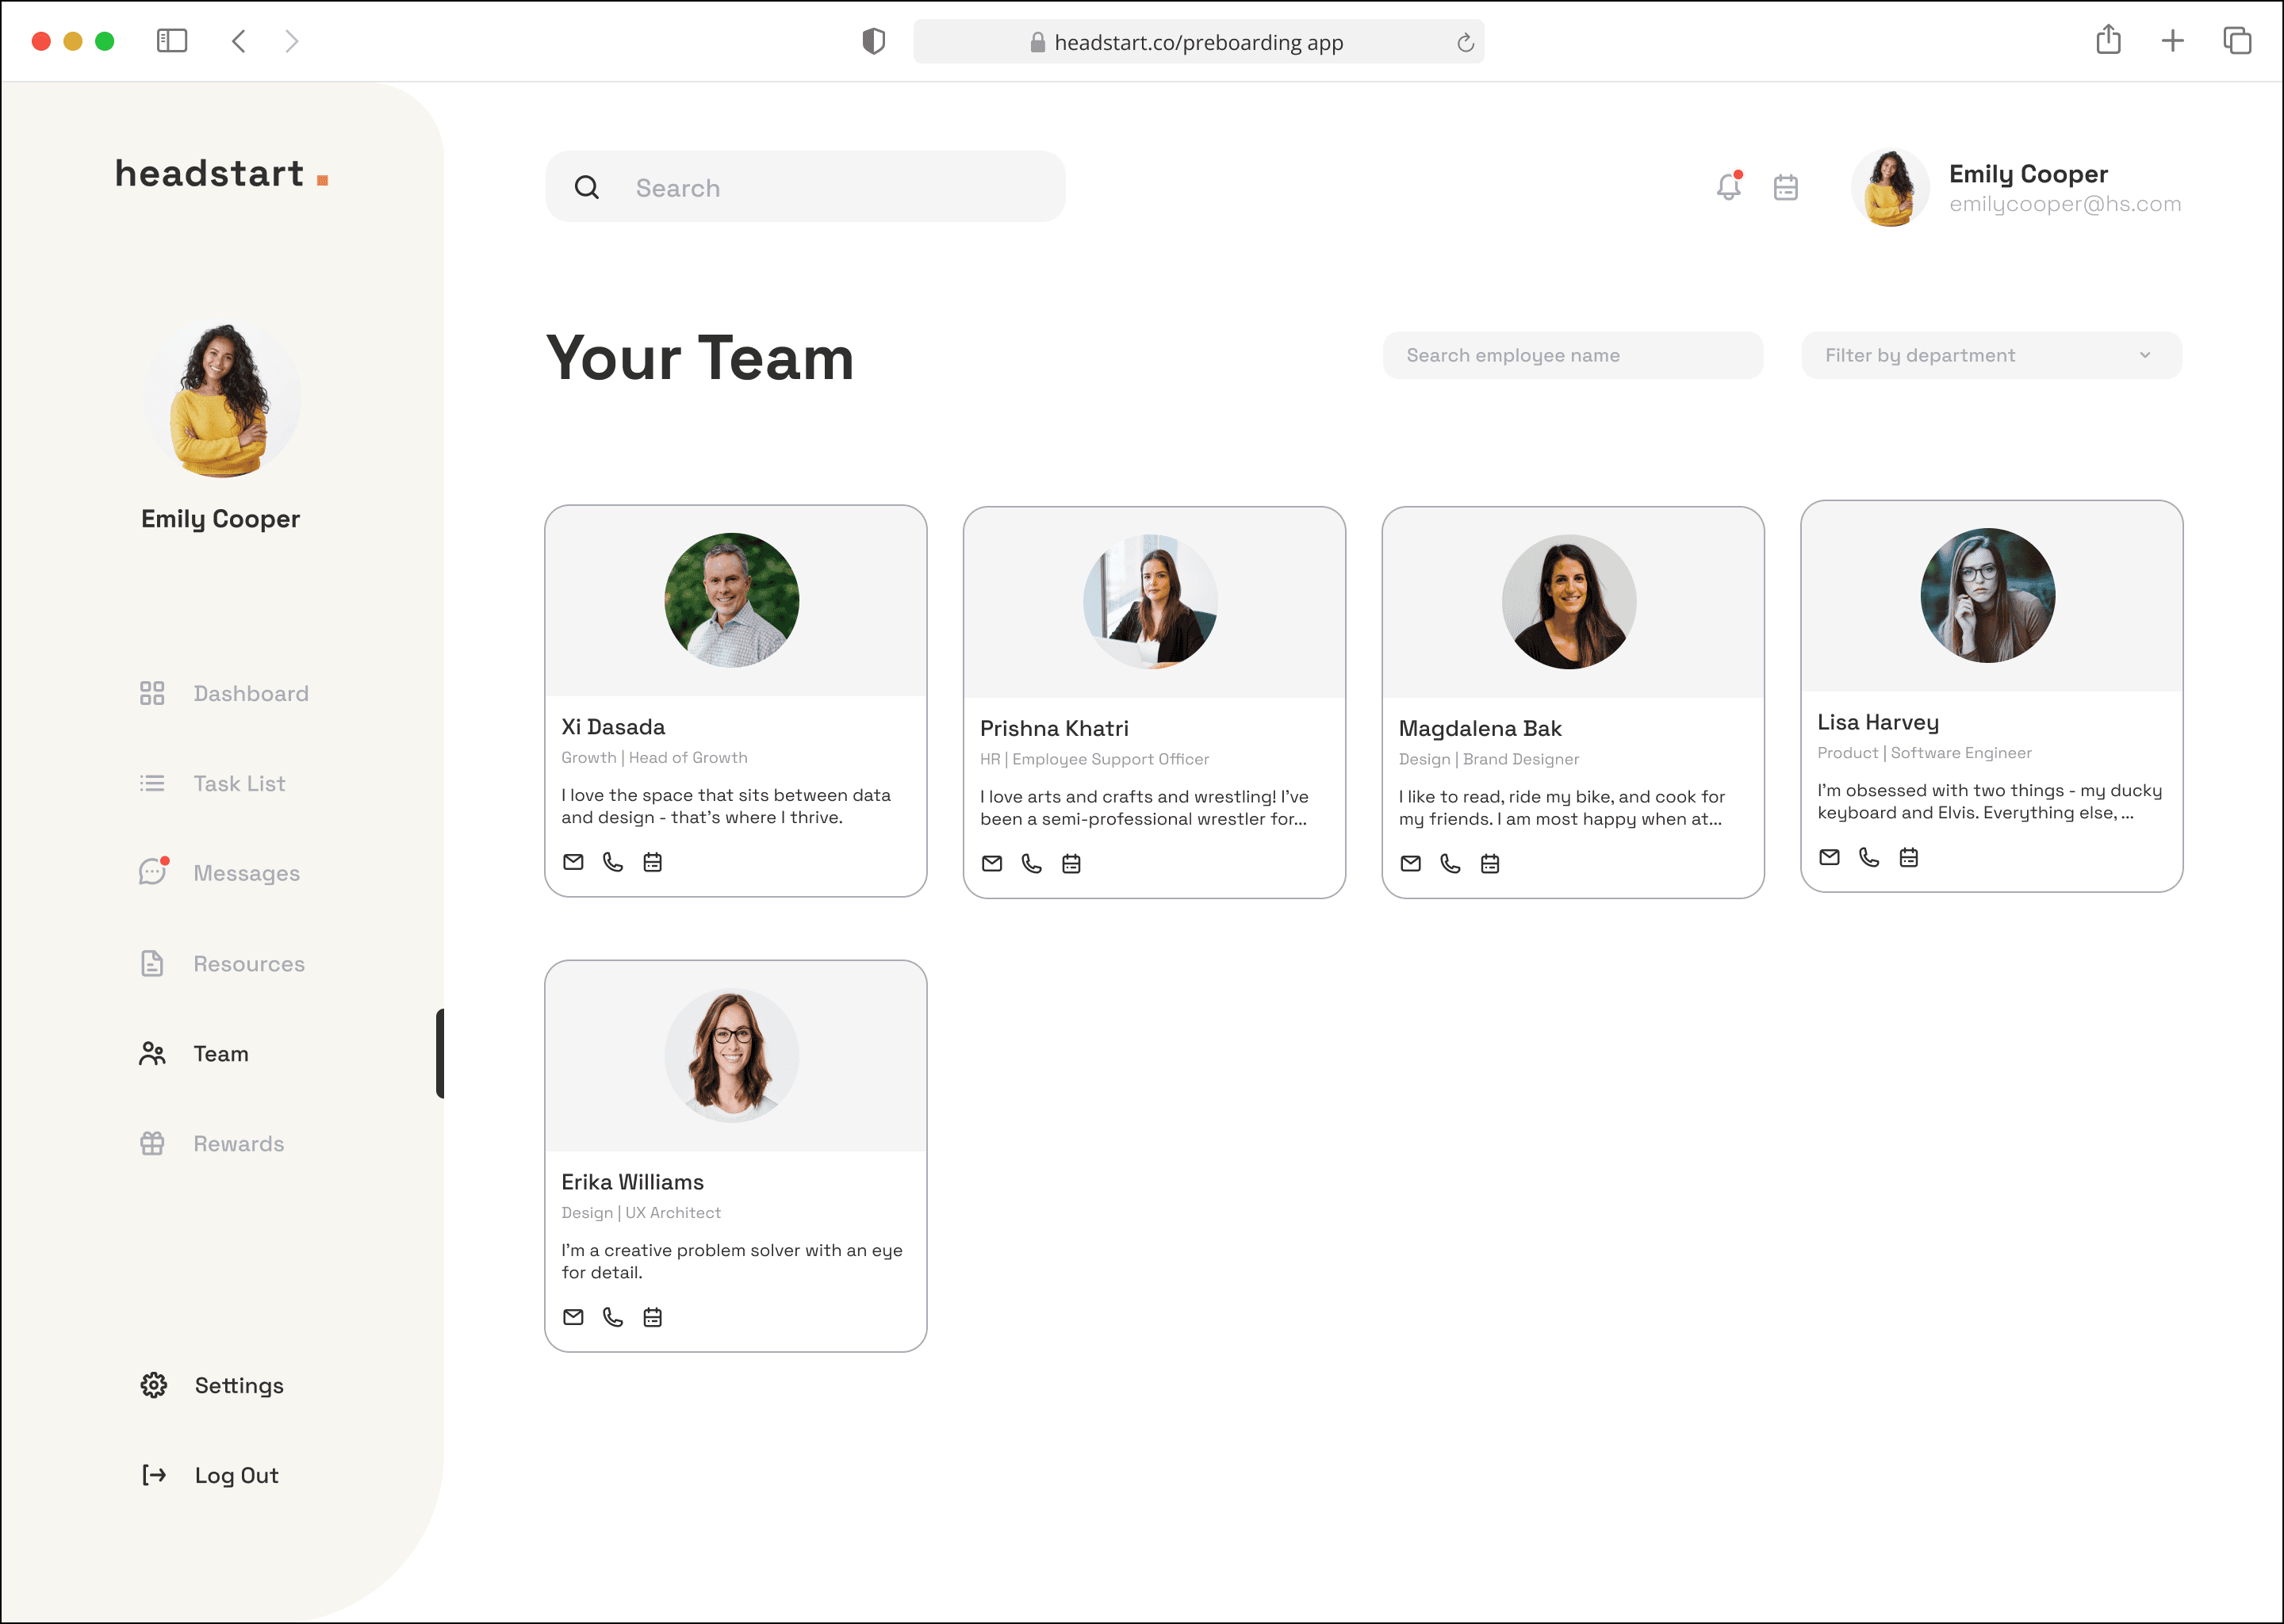Screen dimensions: 2284x1624
Task: Go to Task List page
Action: click(239, 783)
